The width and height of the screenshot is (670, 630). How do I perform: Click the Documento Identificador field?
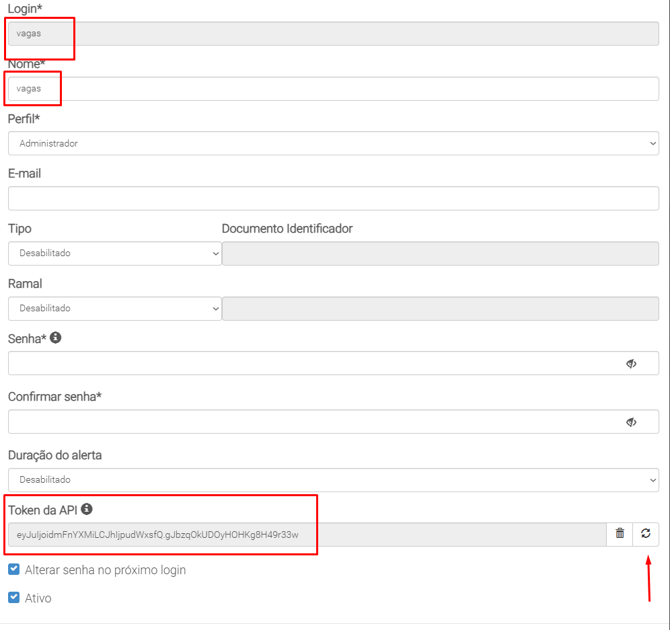pyautogui.click(x=440, y=253)
